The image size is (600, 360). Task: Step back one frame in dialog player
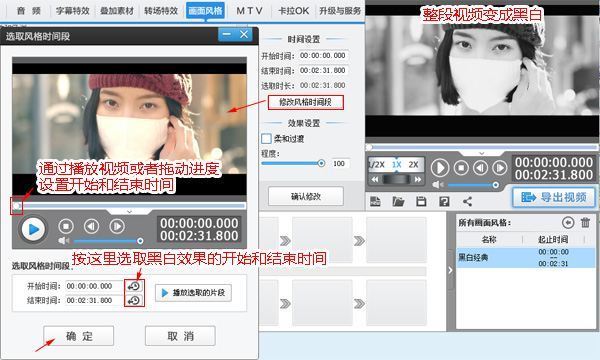pyautogui.click(x=91, y=226)
